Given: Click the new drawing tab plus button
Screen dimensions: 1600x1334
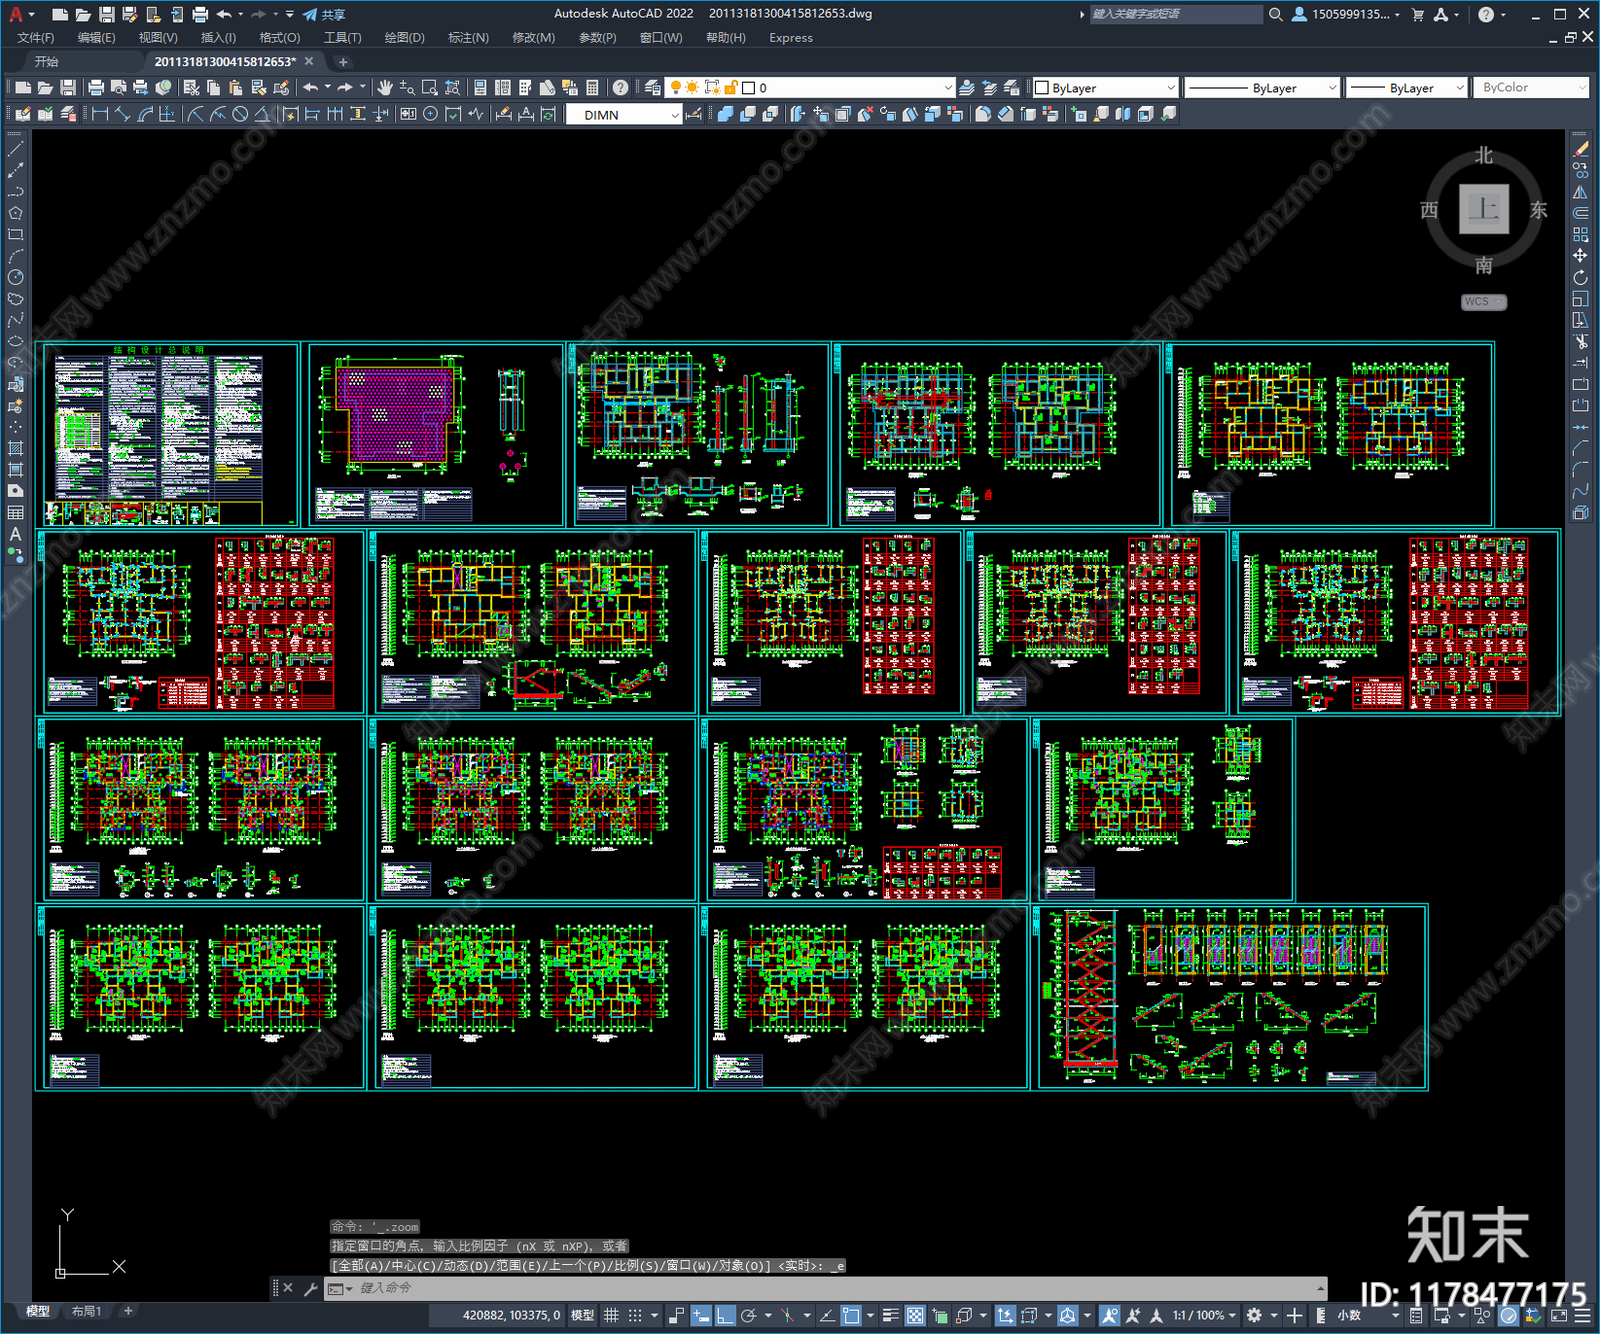Looking at the screenshot, I should pos(343,62).
